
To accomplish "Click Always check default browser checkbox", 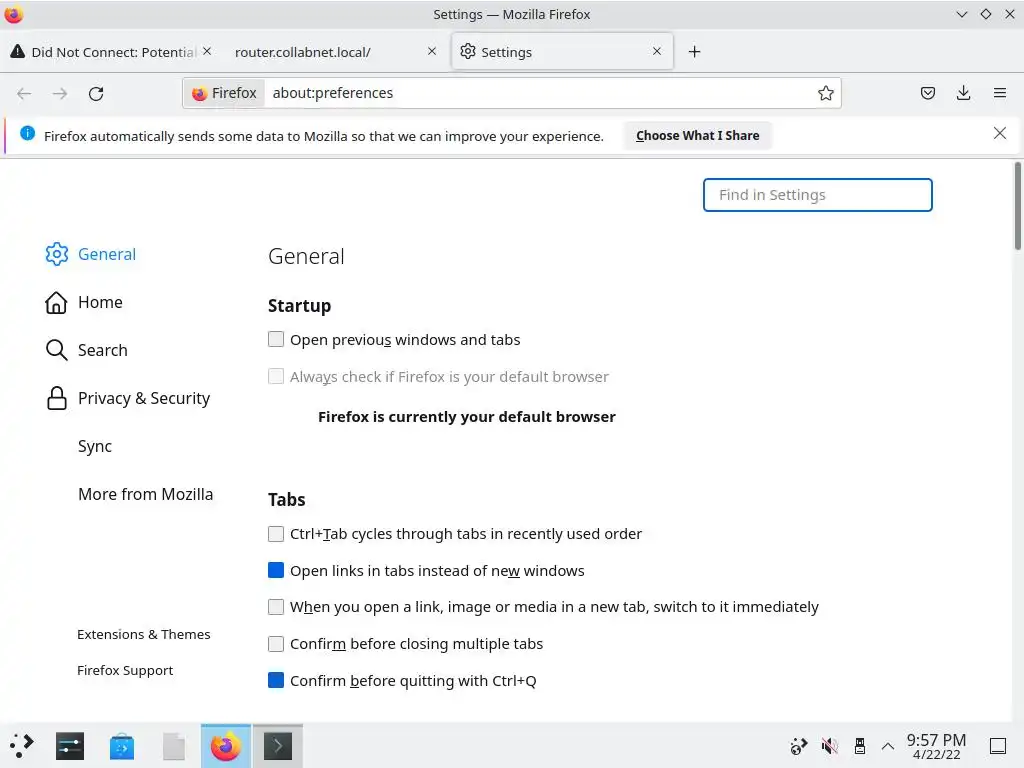I will pos(276,376).
